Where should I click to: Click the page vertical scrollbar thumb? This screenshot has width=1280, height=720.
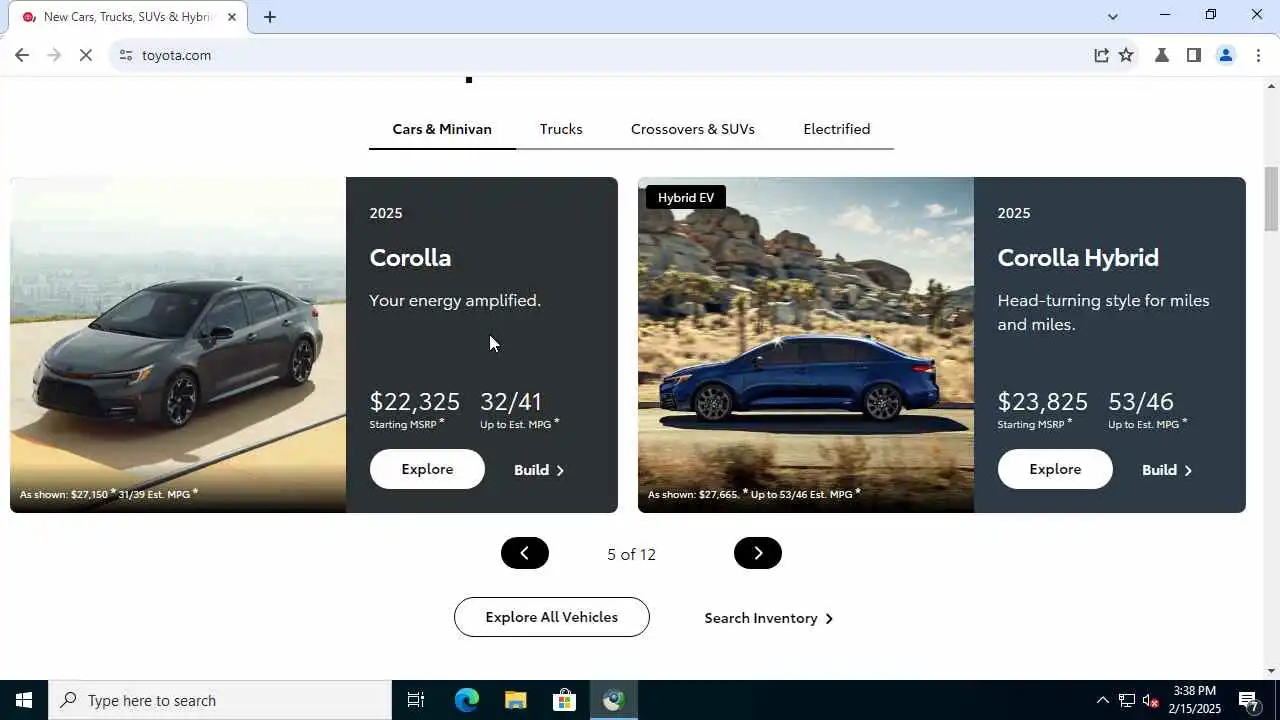point(1271,199)
